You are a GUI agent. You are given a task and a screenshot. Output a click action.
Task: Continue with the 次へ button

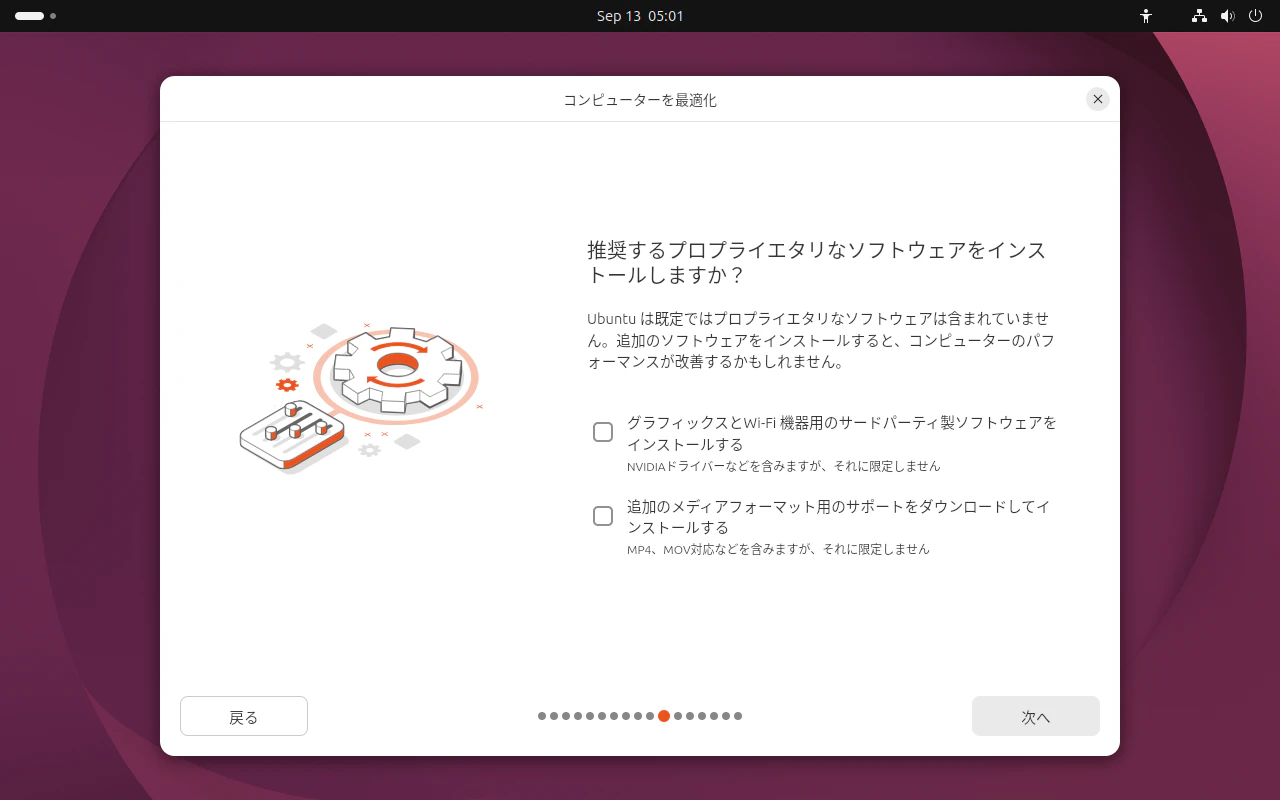click(x=1036, y=716)
